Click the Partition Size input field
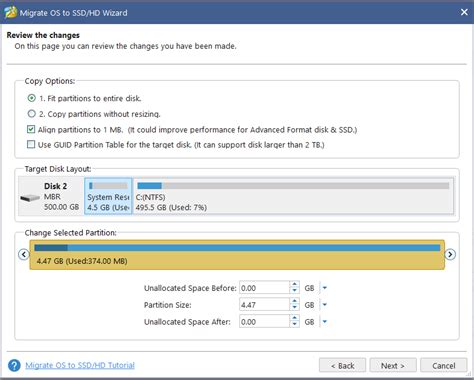The width and height of the screenshot is (474, 380). pos(264,305)
